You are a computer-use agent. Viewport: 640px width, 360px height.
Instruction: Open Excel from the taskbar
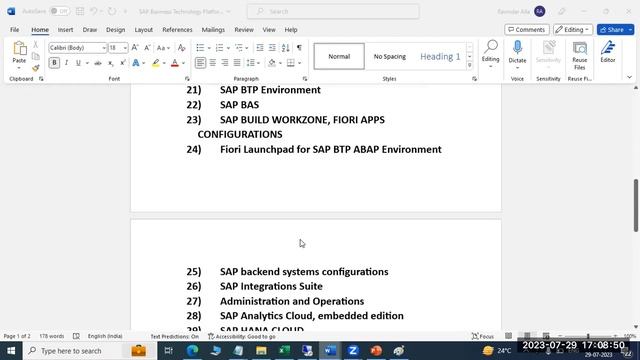coord(284,351)
